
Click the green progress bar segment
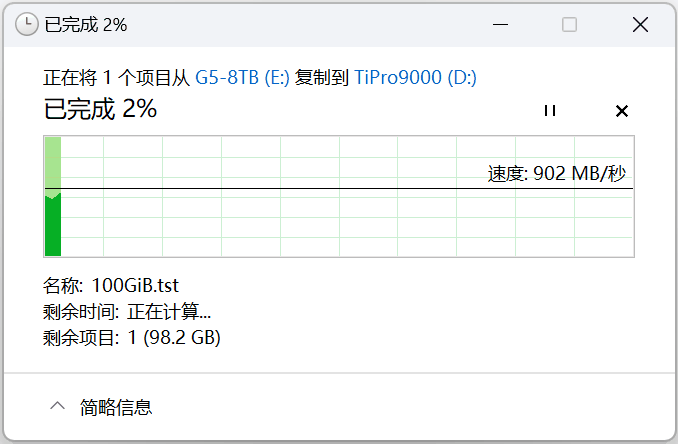[x=53, y=225]
